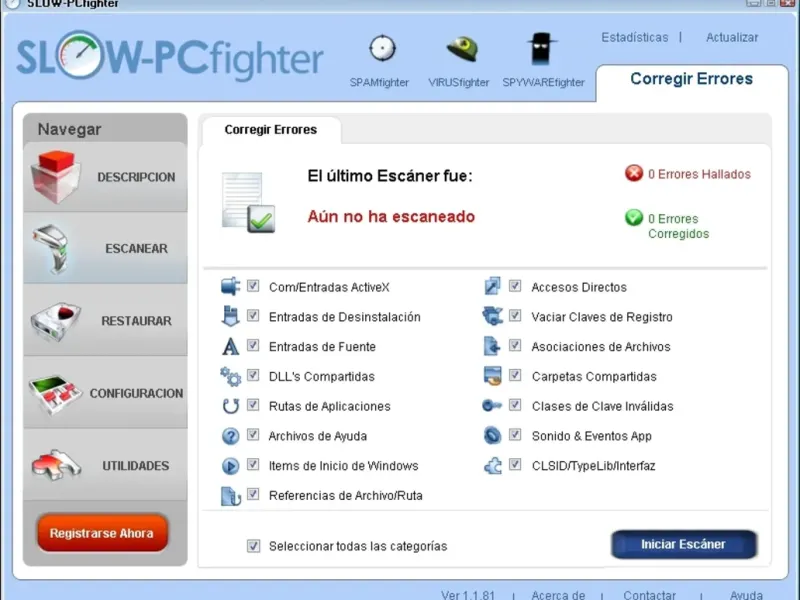
Task: Click the SLOW-PCfighter logo
Action: 170,55
